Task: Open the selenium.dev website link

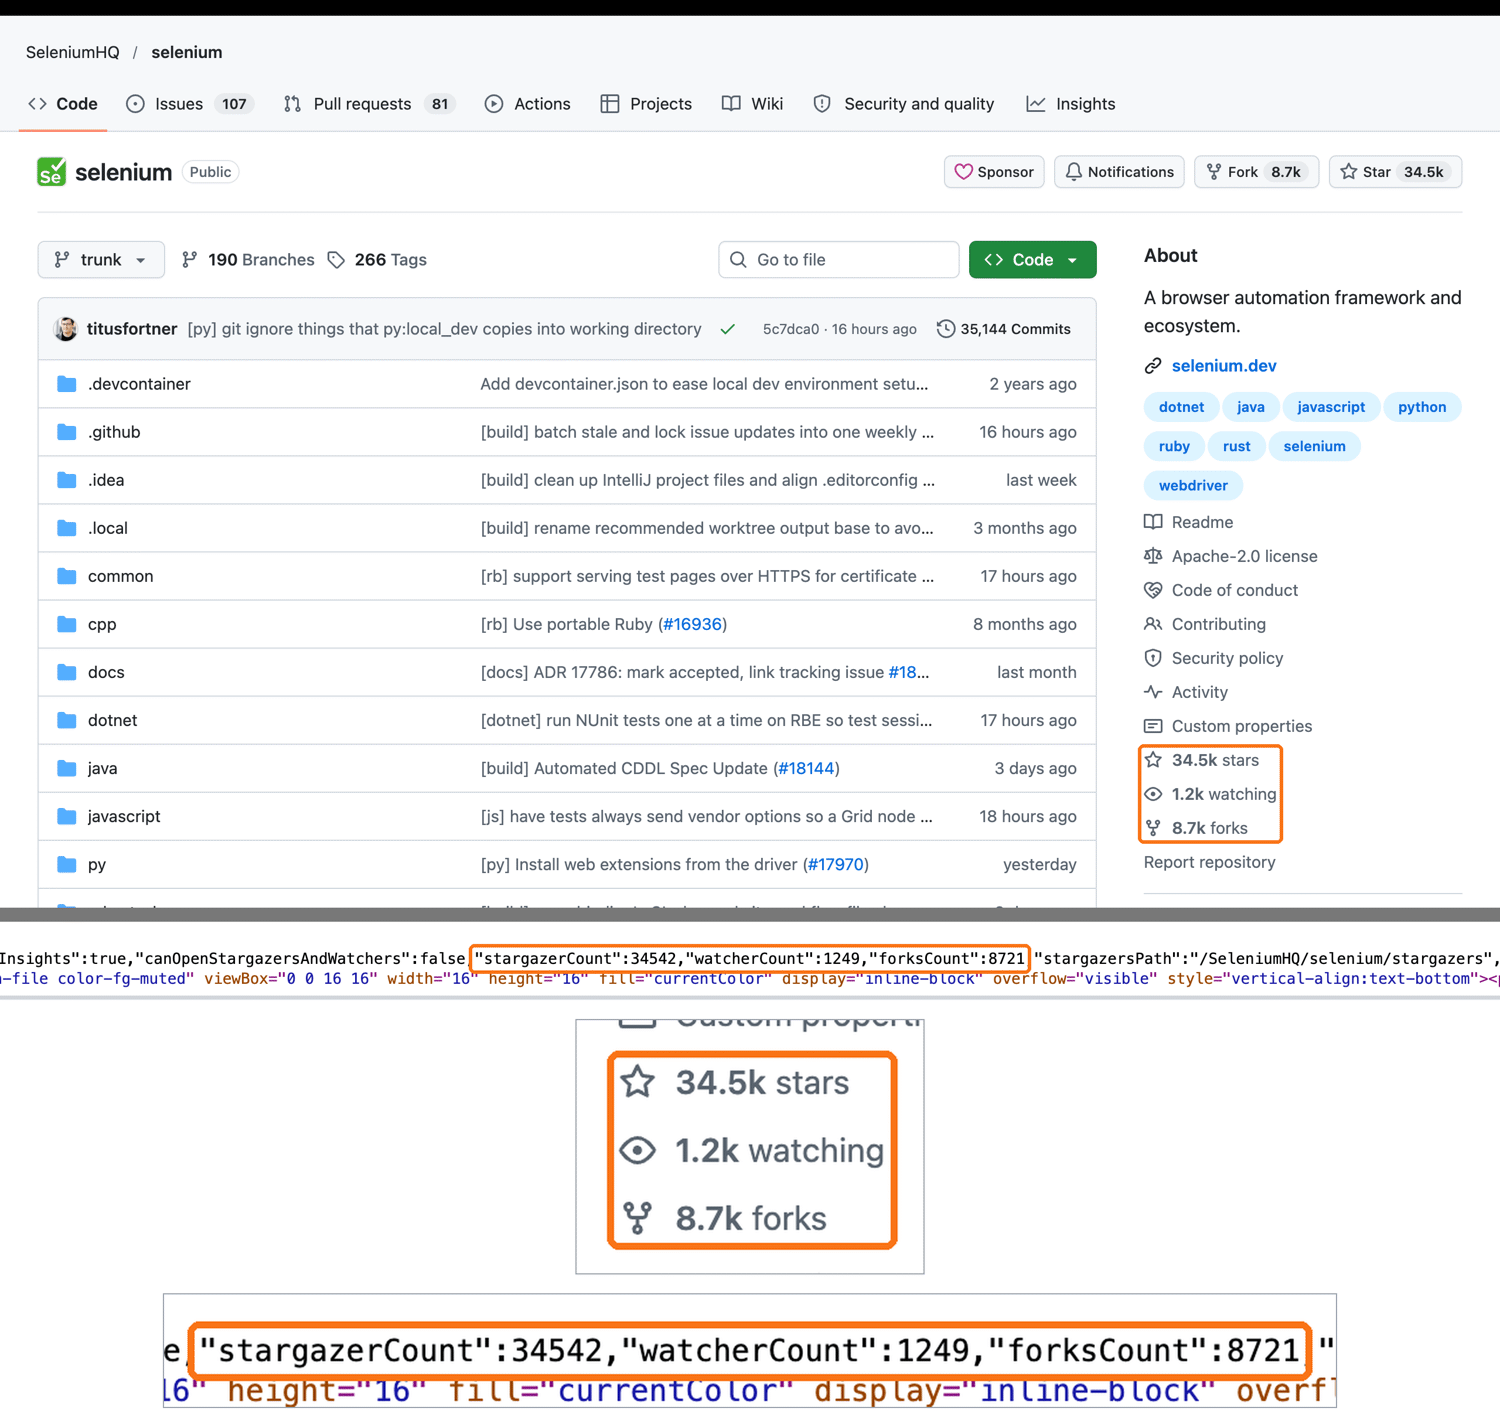Action: [x=1224, y=366]
